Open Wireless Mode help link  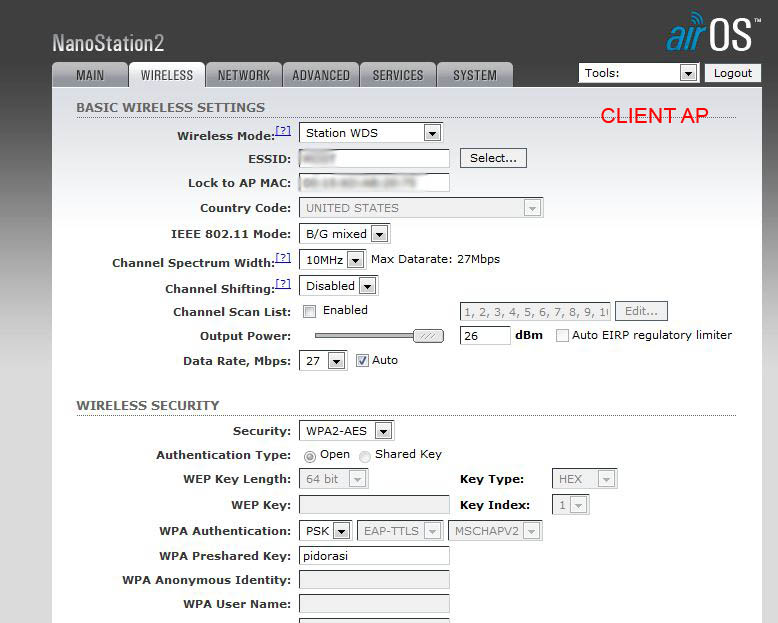click(x=283, y=131)
